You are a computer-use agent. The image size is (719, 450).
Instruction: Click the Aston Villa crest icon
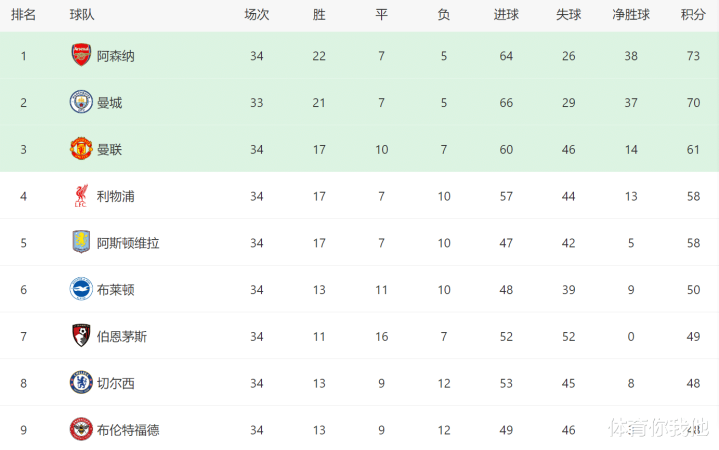click(x=81, y=243)
